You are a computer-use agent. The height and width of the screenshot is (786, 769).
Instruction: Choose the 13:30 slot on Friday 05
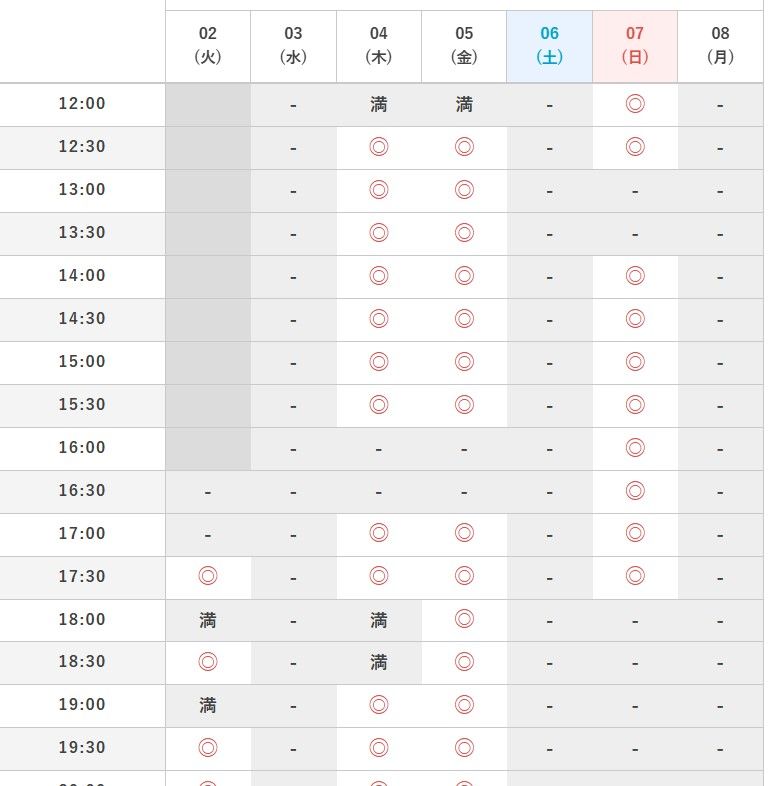(464, 233)
